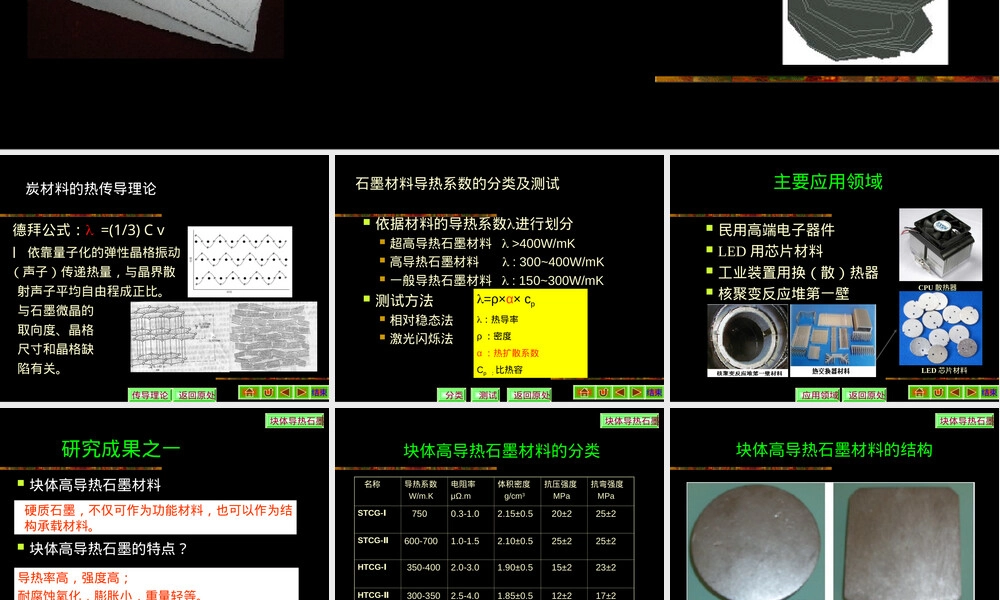
Task: Click 块体导热石墨 tag on the 块体高导热石墨材料的分类 slide
Action: point(630,421)
